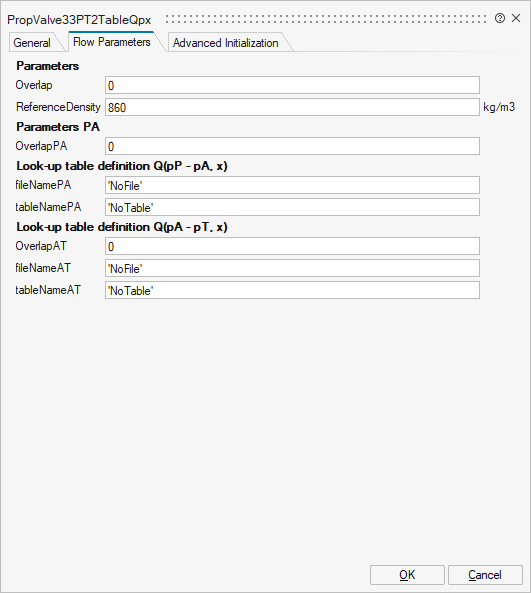
Task: Edit the ReferenceDensity value 860
Action: coord(292,107)
